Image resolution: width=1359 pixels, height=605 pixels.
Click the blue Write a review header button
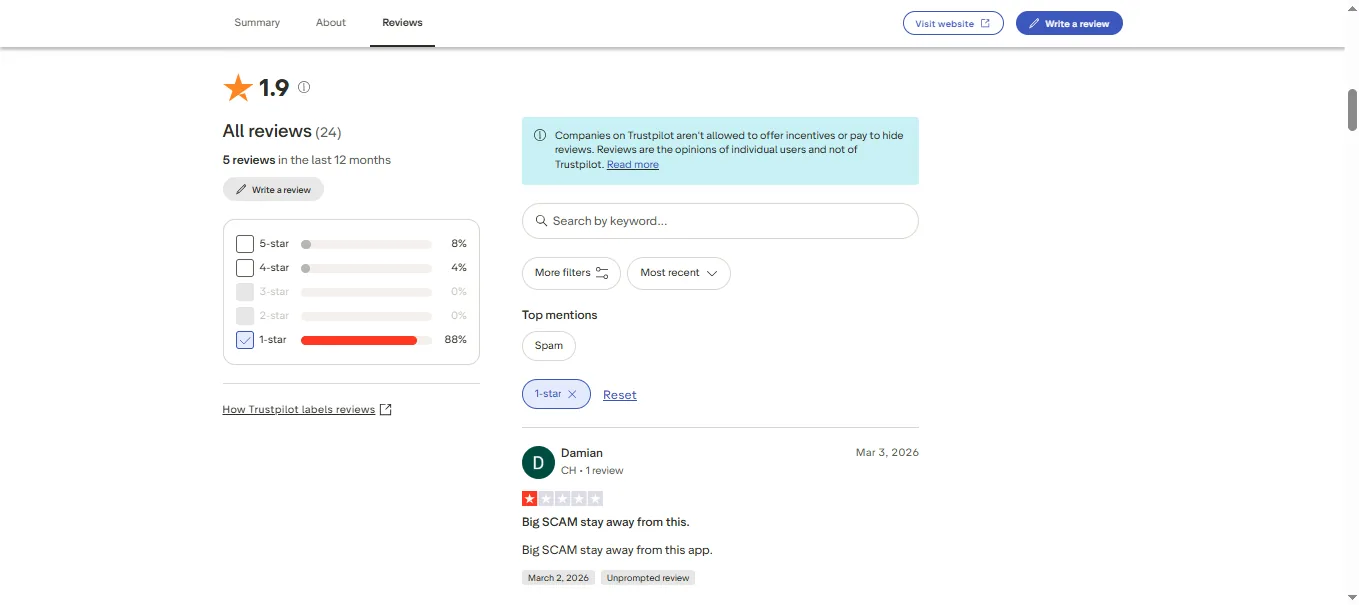(x=1069, y=23)
